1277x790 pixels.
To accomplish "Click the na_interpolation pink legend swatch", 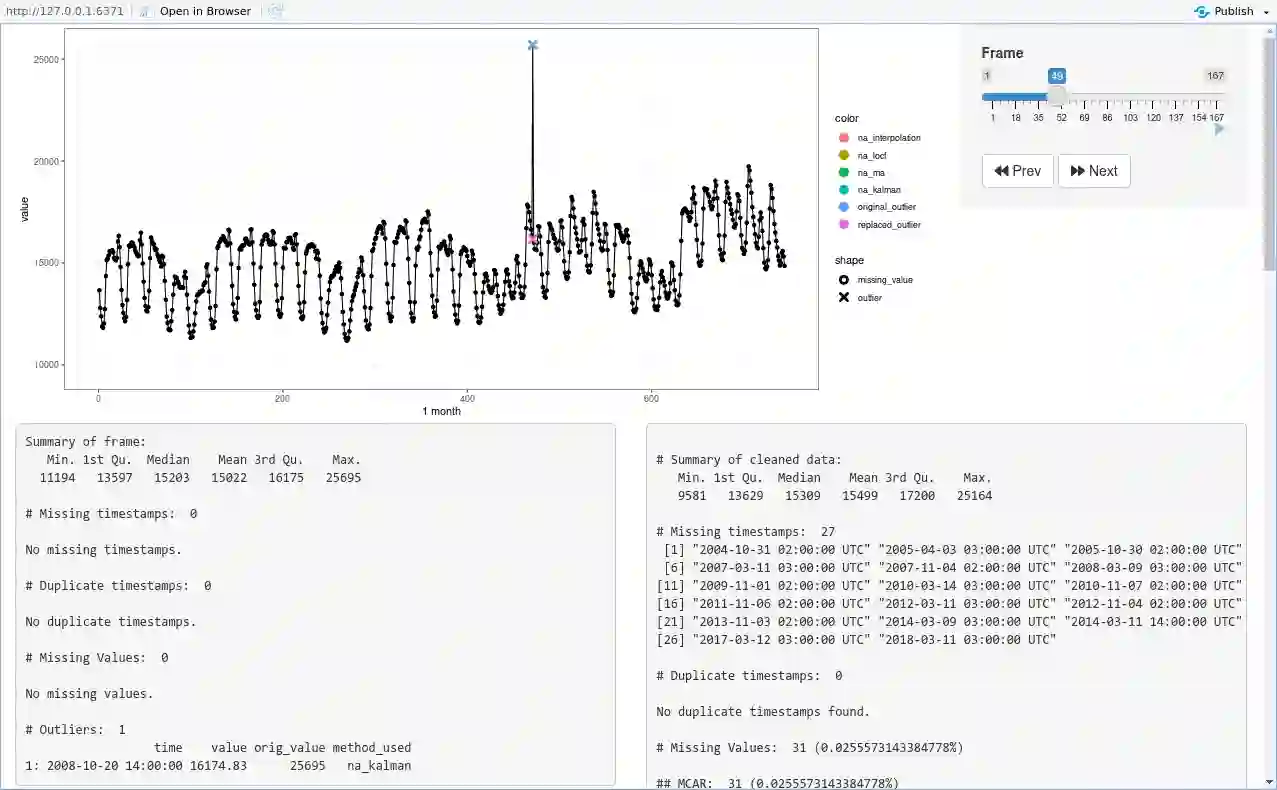I will click(x=843, y=138).
